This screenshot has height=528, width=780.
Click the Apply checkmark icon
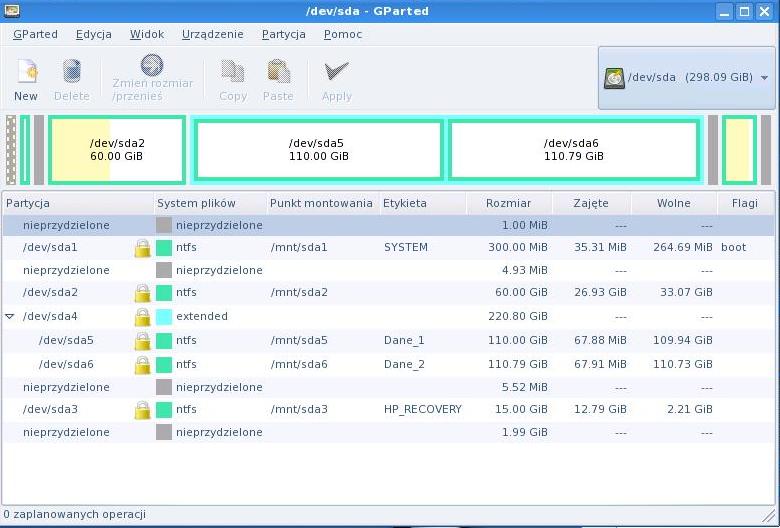pyautogui.click(x=337, y=71)
